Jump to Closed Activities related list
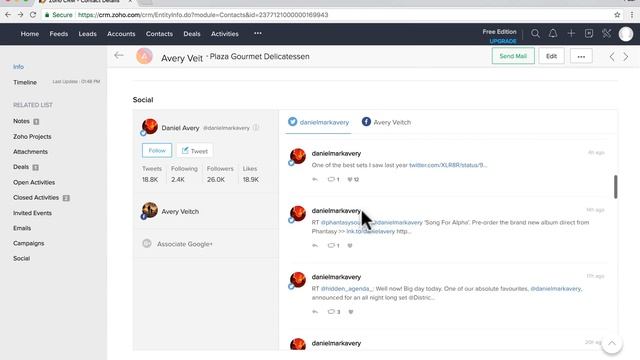 (x=36, y=198)
